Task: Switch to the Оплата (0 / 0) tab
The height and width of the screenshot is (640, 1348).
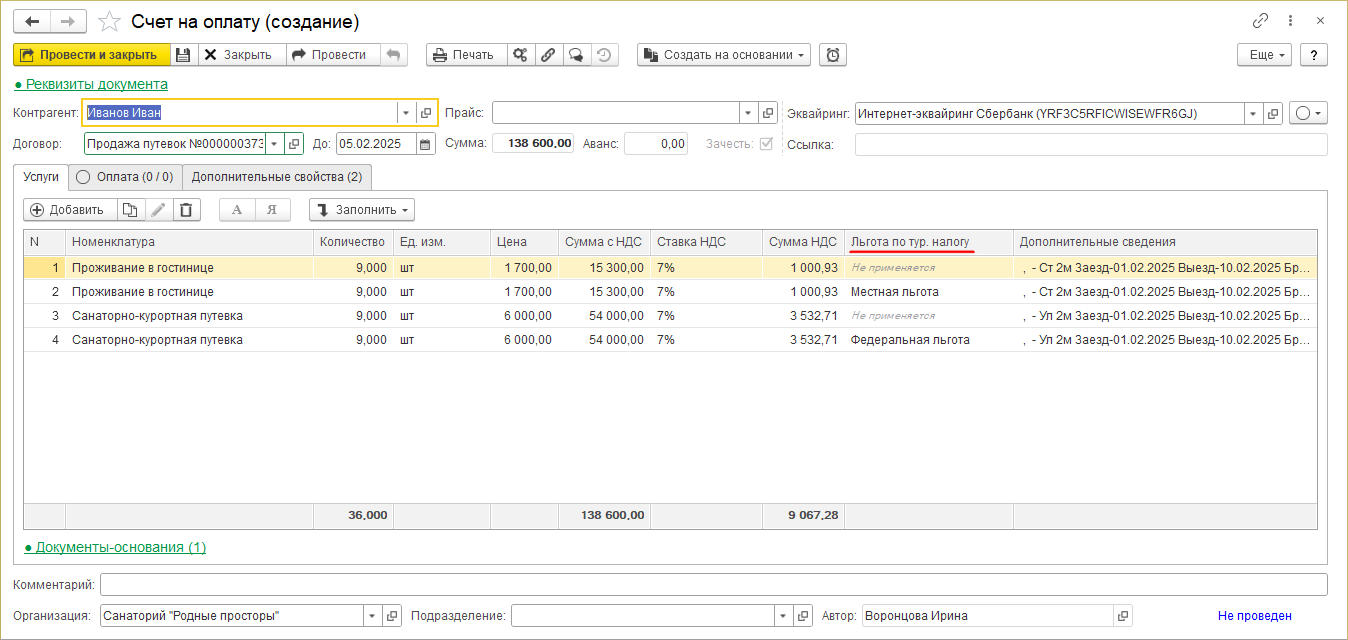Action: [125, 177]
